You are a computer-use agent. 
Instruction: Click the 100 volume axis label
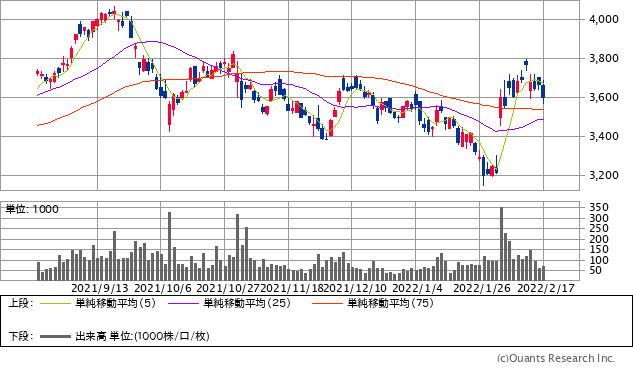[x=599, y=260]
